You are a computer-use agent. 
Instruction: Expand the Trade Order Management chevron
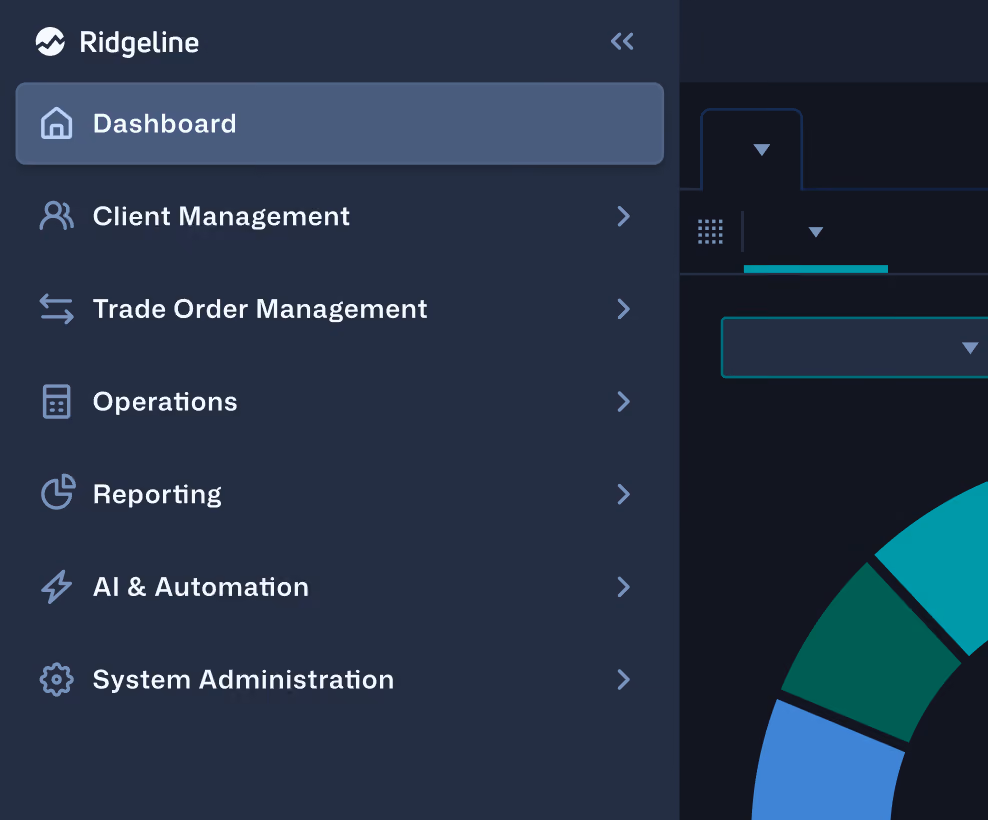623,309
